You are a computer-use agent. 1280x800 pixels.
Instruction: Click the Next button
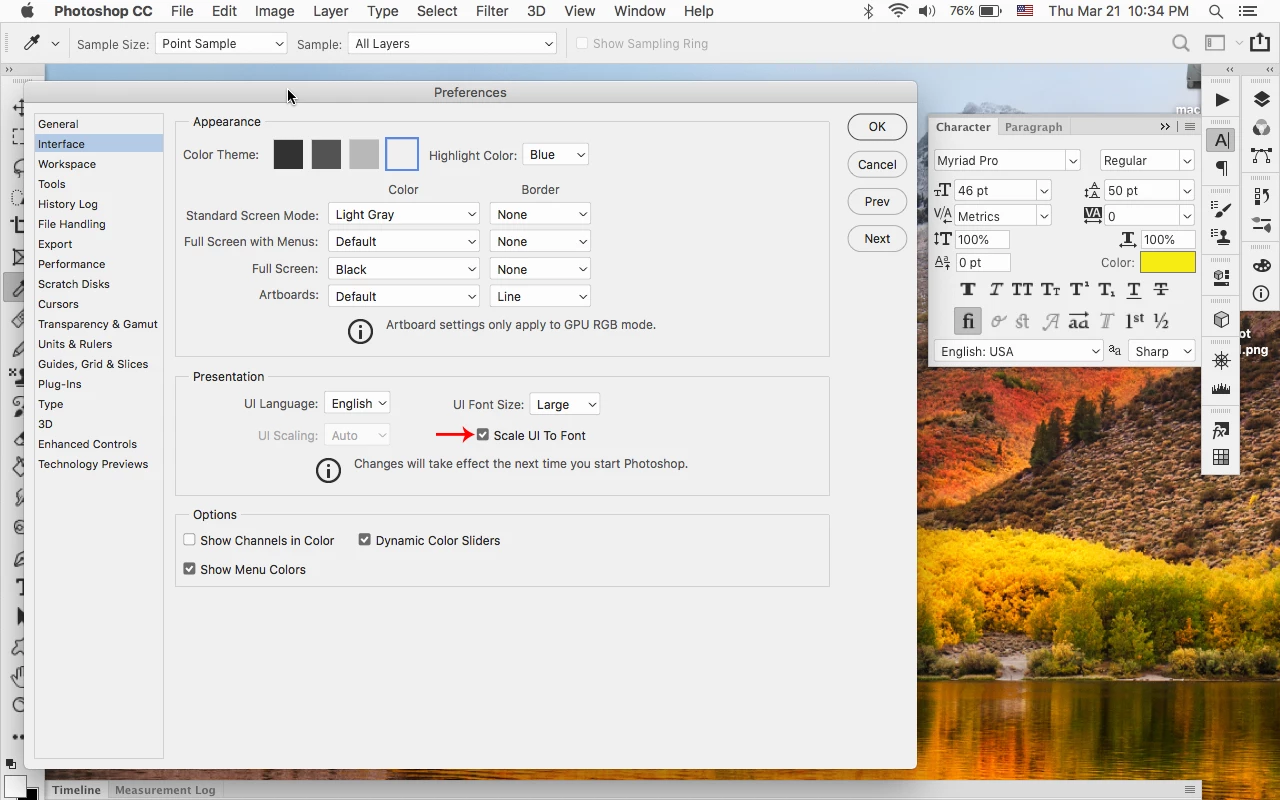(x=877, y=238)
